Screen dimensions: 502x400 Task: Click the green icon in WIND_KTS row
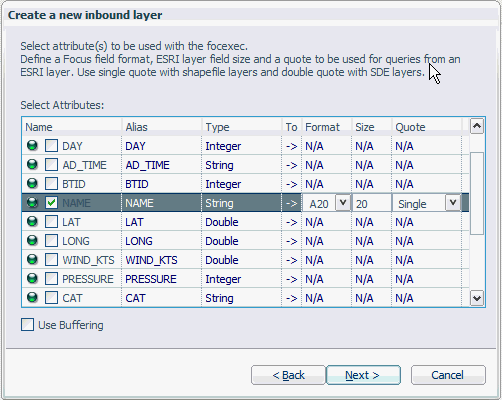(32, 260)
